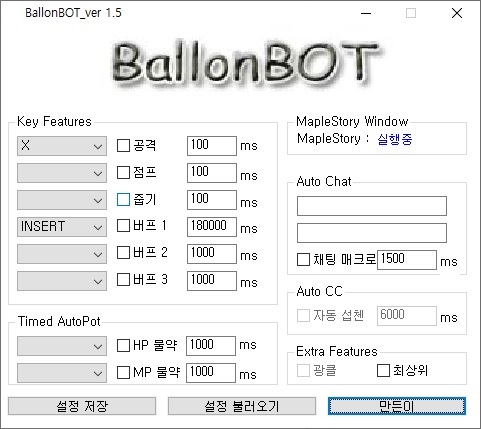Open the 공격 key dropdown showing X

click(62, 146)
